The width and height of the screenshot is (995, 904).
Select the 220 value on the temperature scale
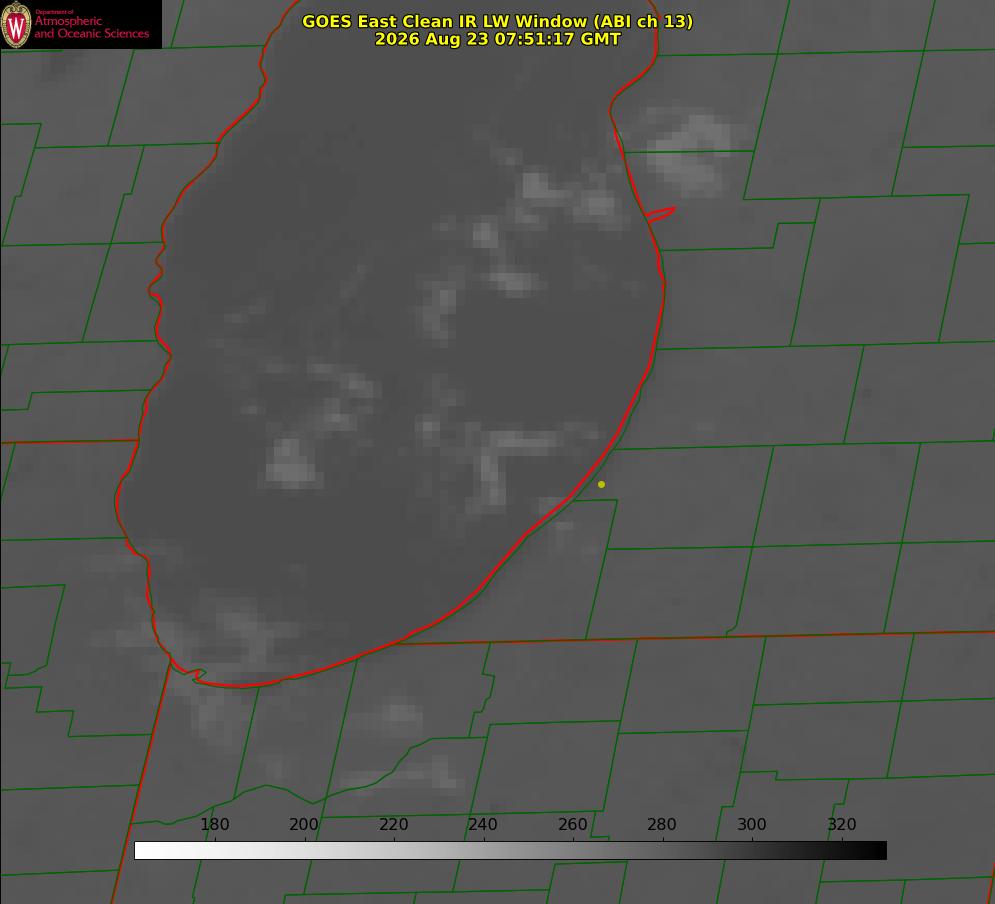point(393,824)
